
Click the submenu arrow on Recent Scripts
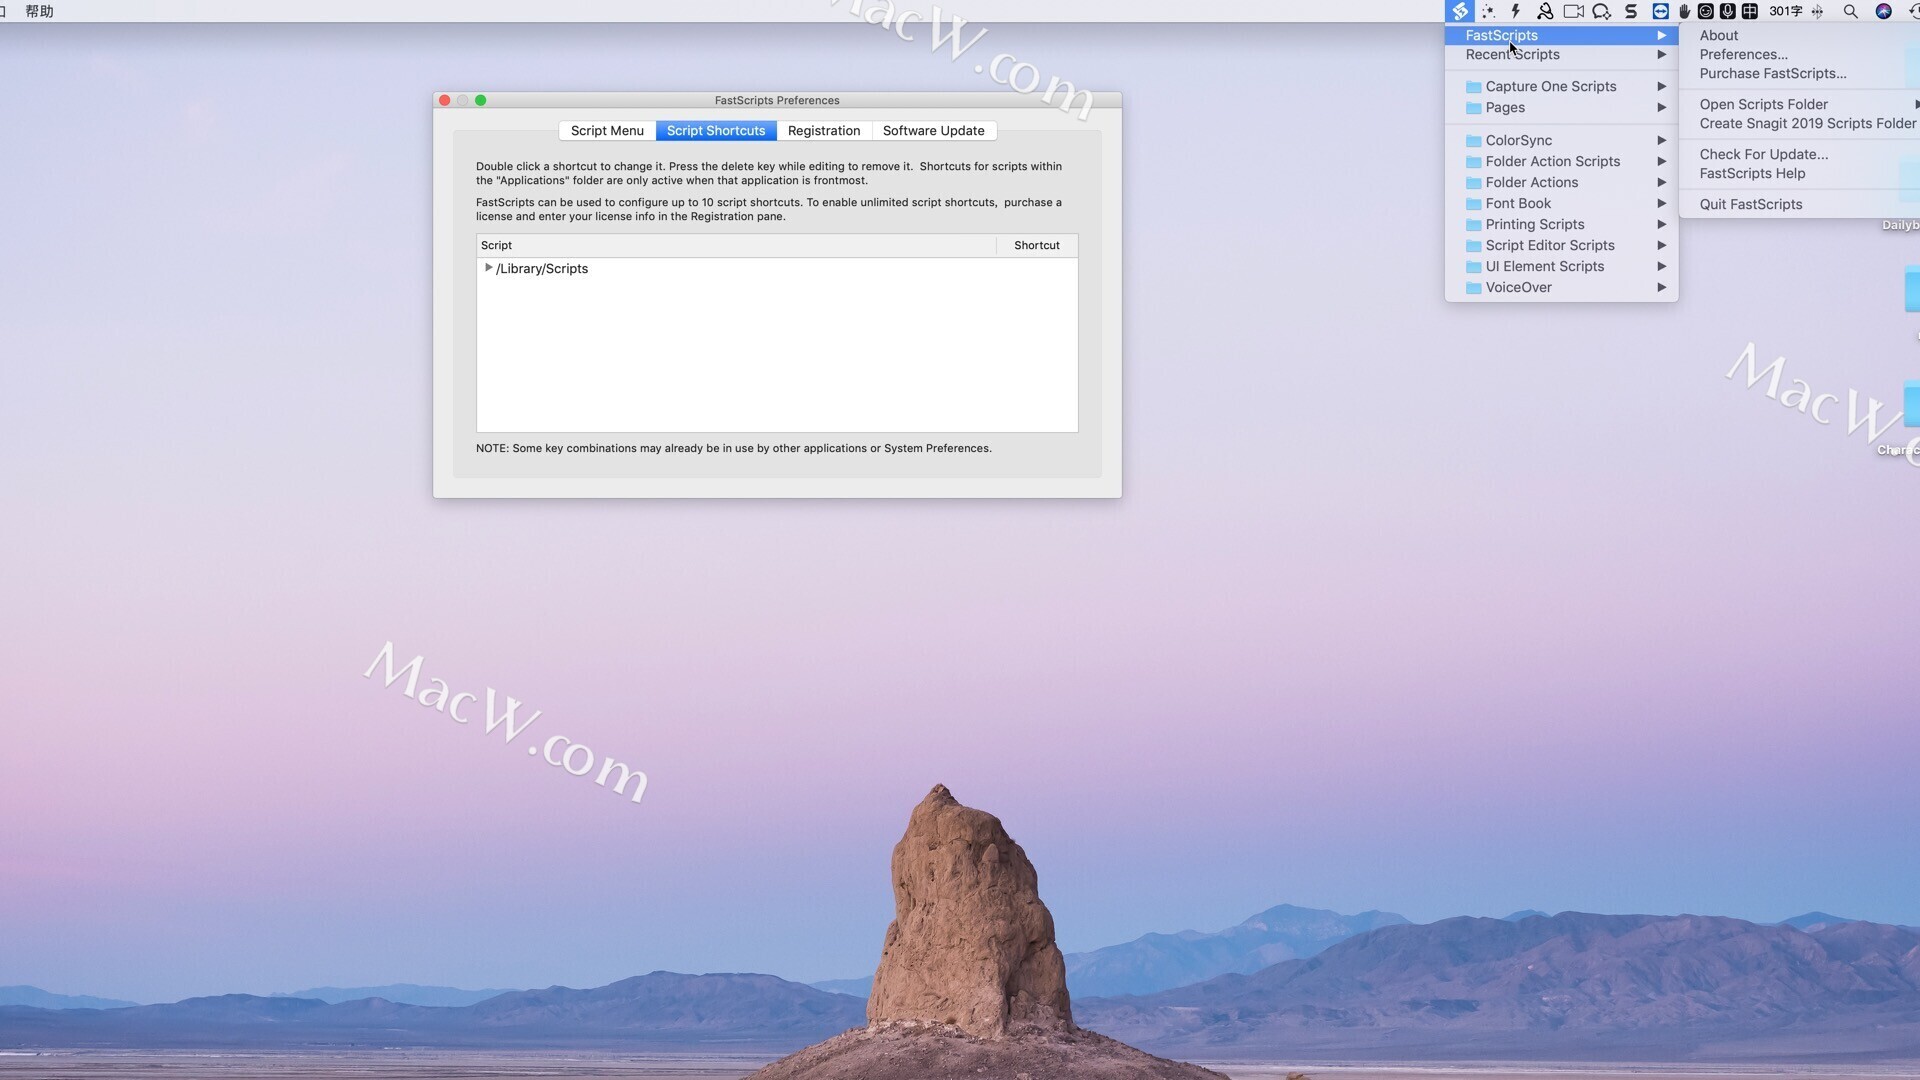1661,54
